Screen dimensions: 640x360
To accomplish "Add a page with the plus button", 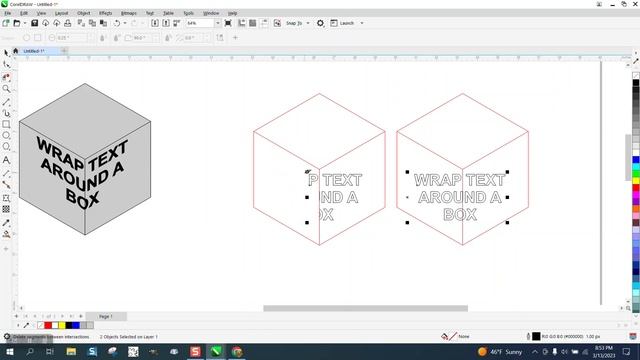I will 16,316.
